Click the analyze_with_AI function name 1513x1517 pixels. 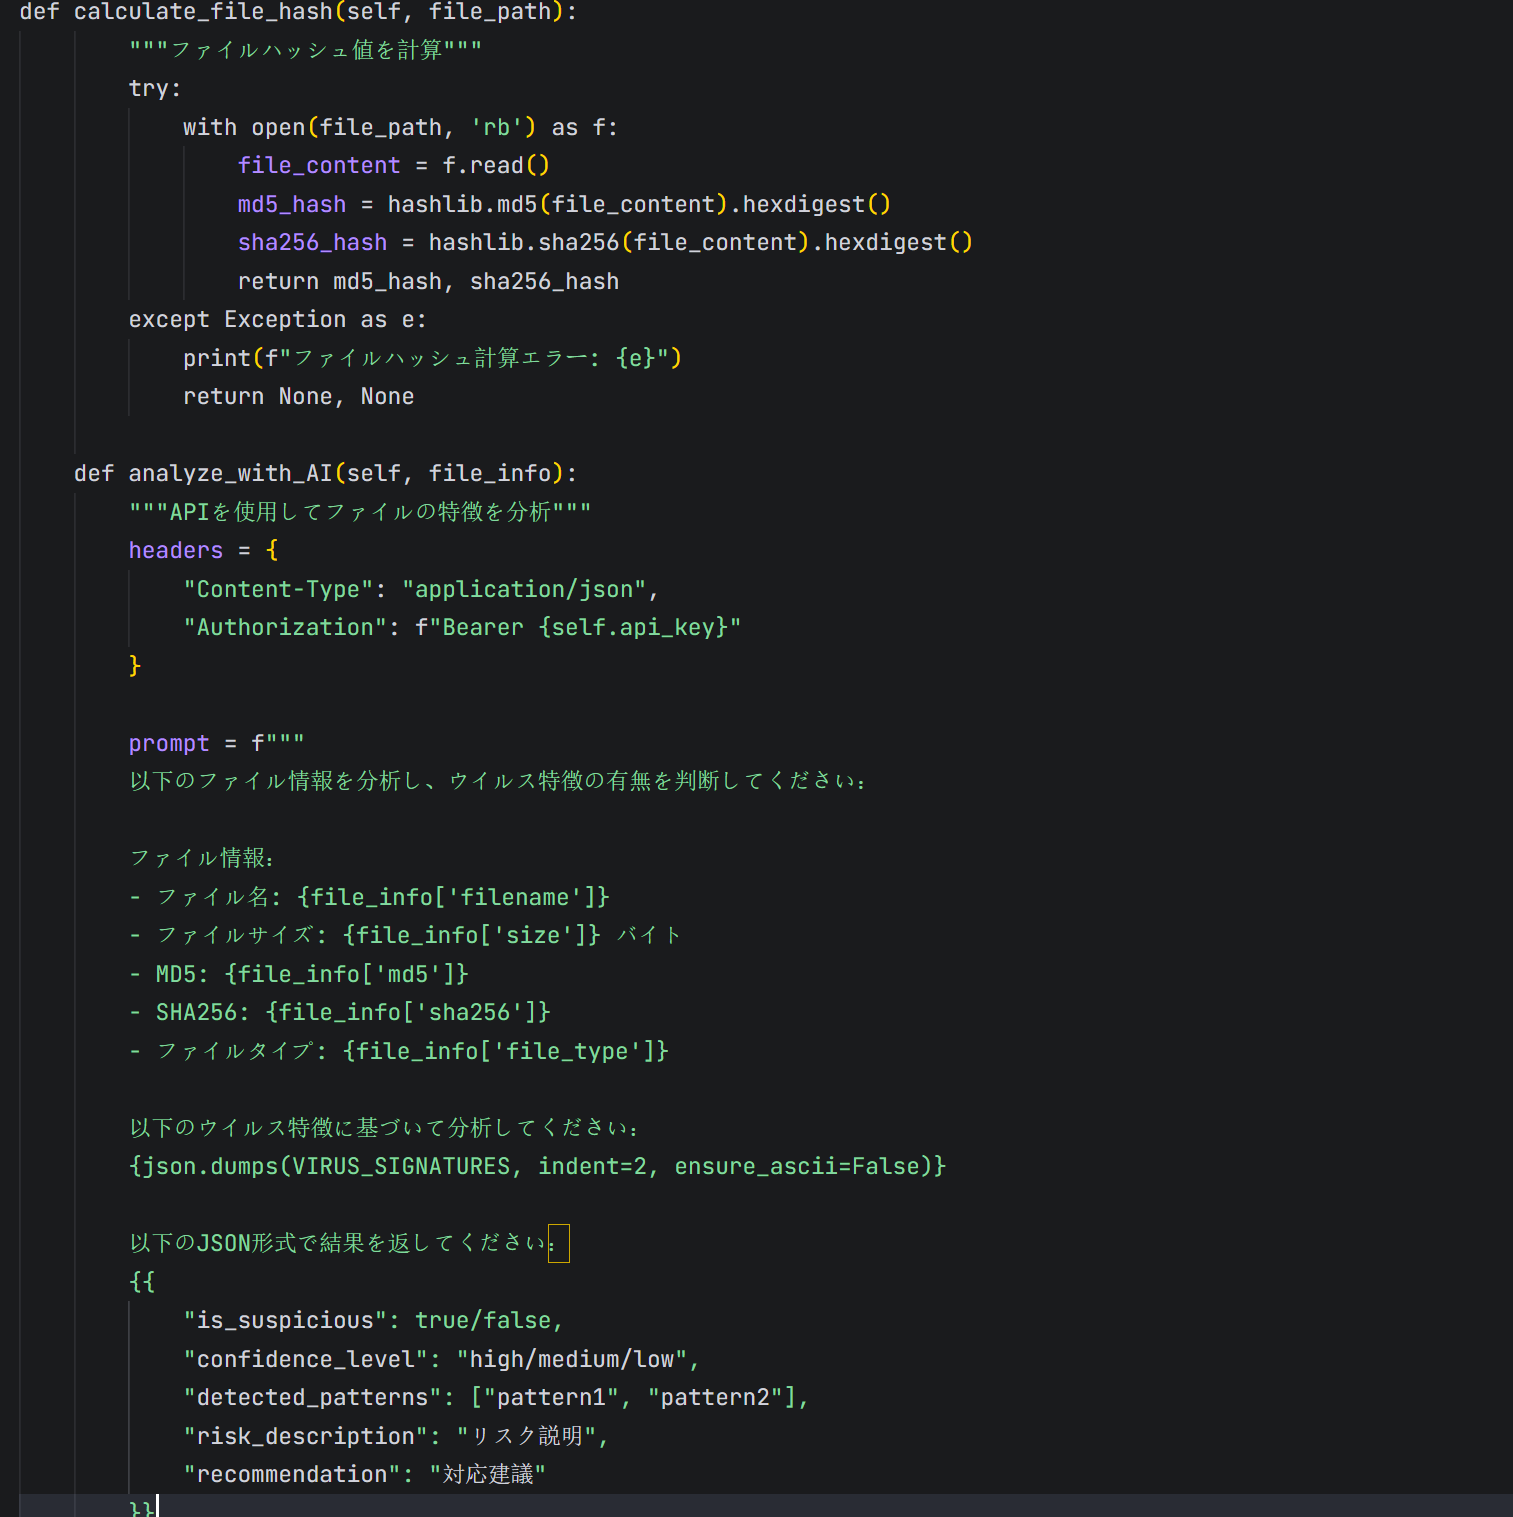coord(230,473)
